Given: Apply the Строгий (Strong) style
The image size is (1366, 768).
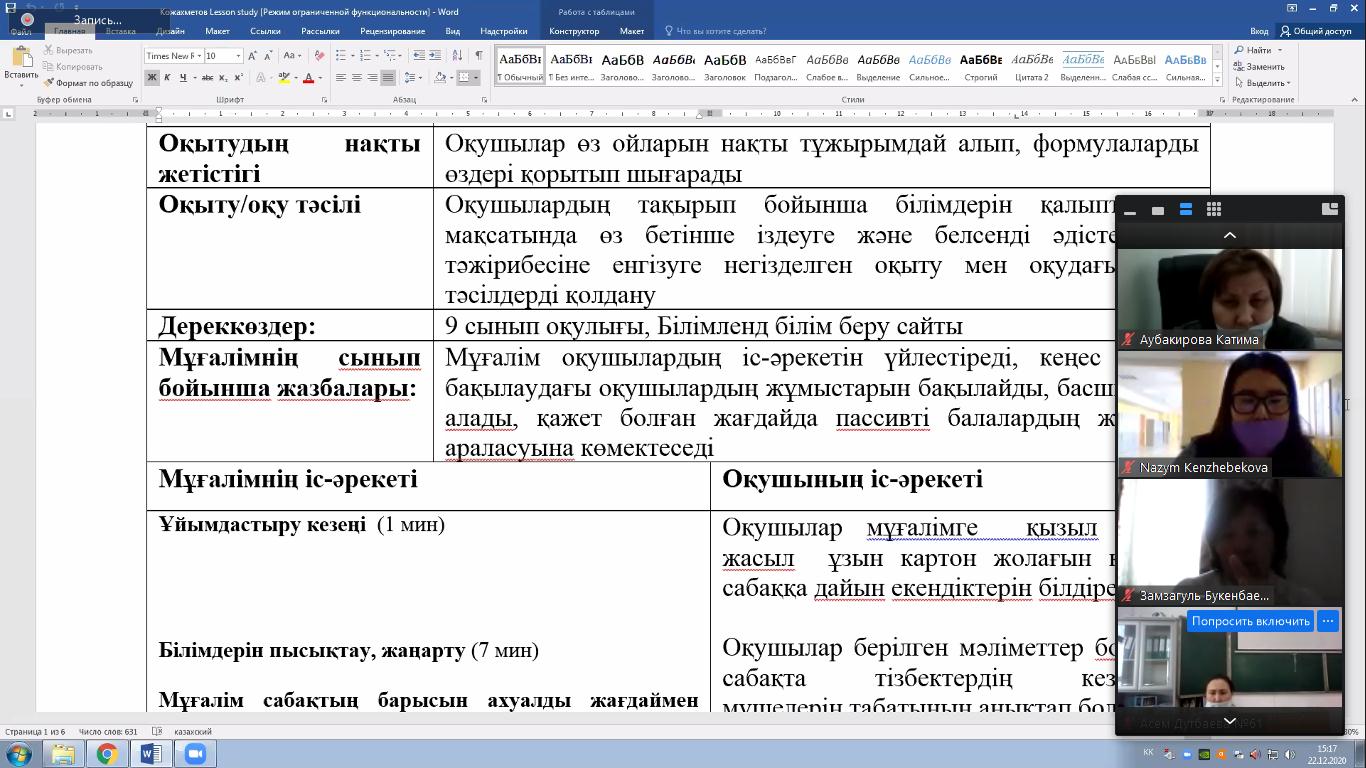Looking at the screenshot, I should [980, 66].
